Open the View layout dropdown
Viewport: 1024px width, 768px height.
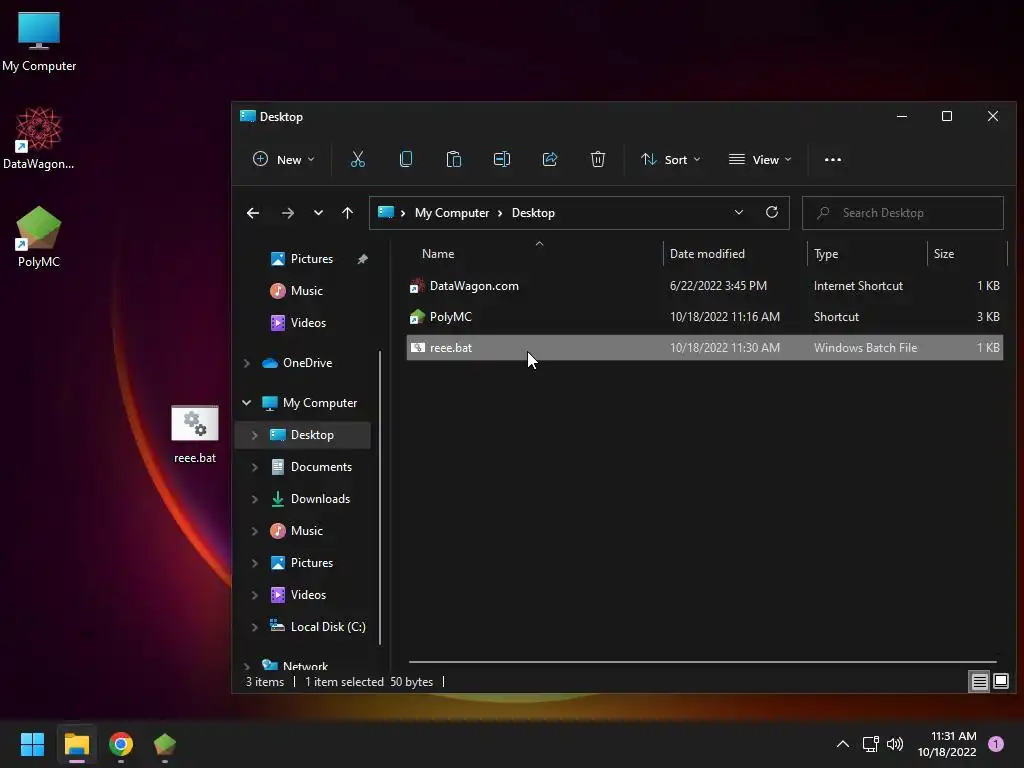(760, 159)
